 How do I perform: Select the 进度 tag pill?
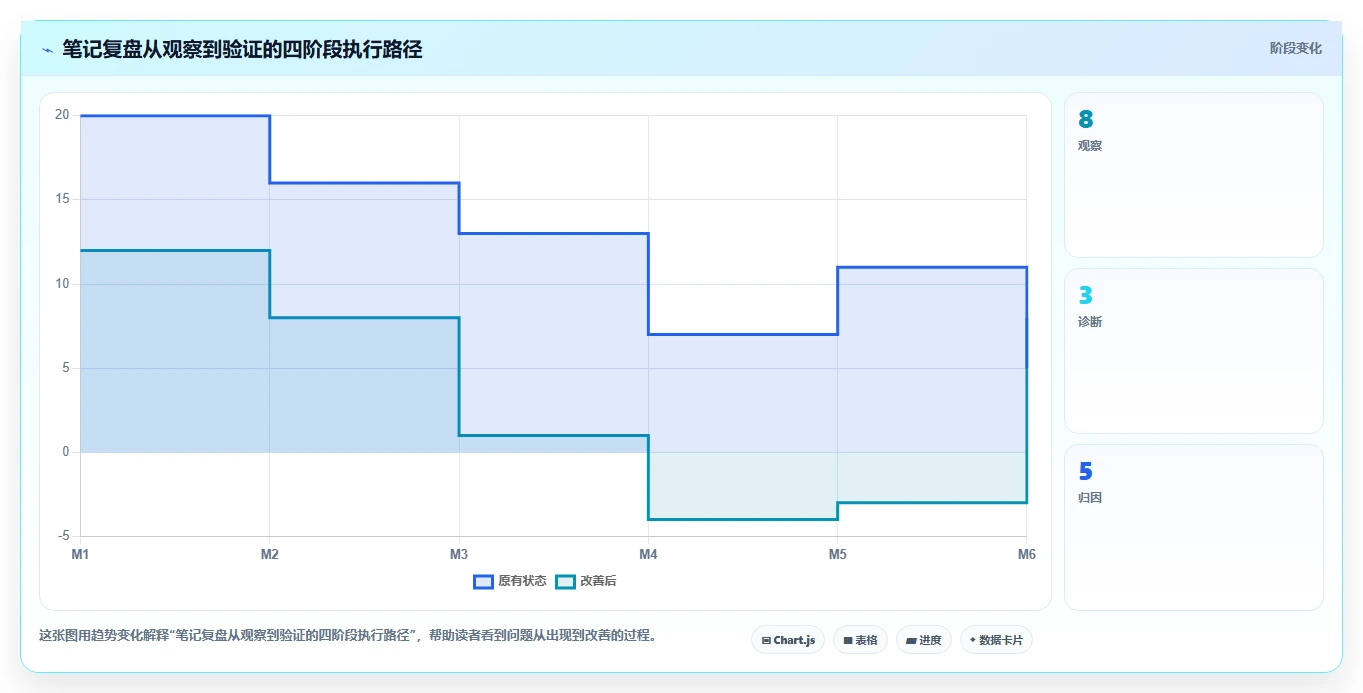tap(924, 640)
